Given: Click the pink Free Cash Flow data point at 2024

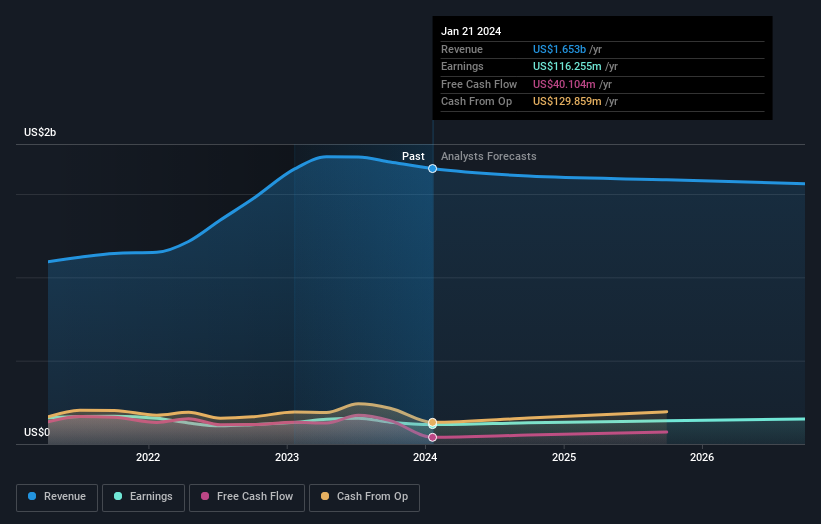Looking at the screenshot, I should 432,437.
